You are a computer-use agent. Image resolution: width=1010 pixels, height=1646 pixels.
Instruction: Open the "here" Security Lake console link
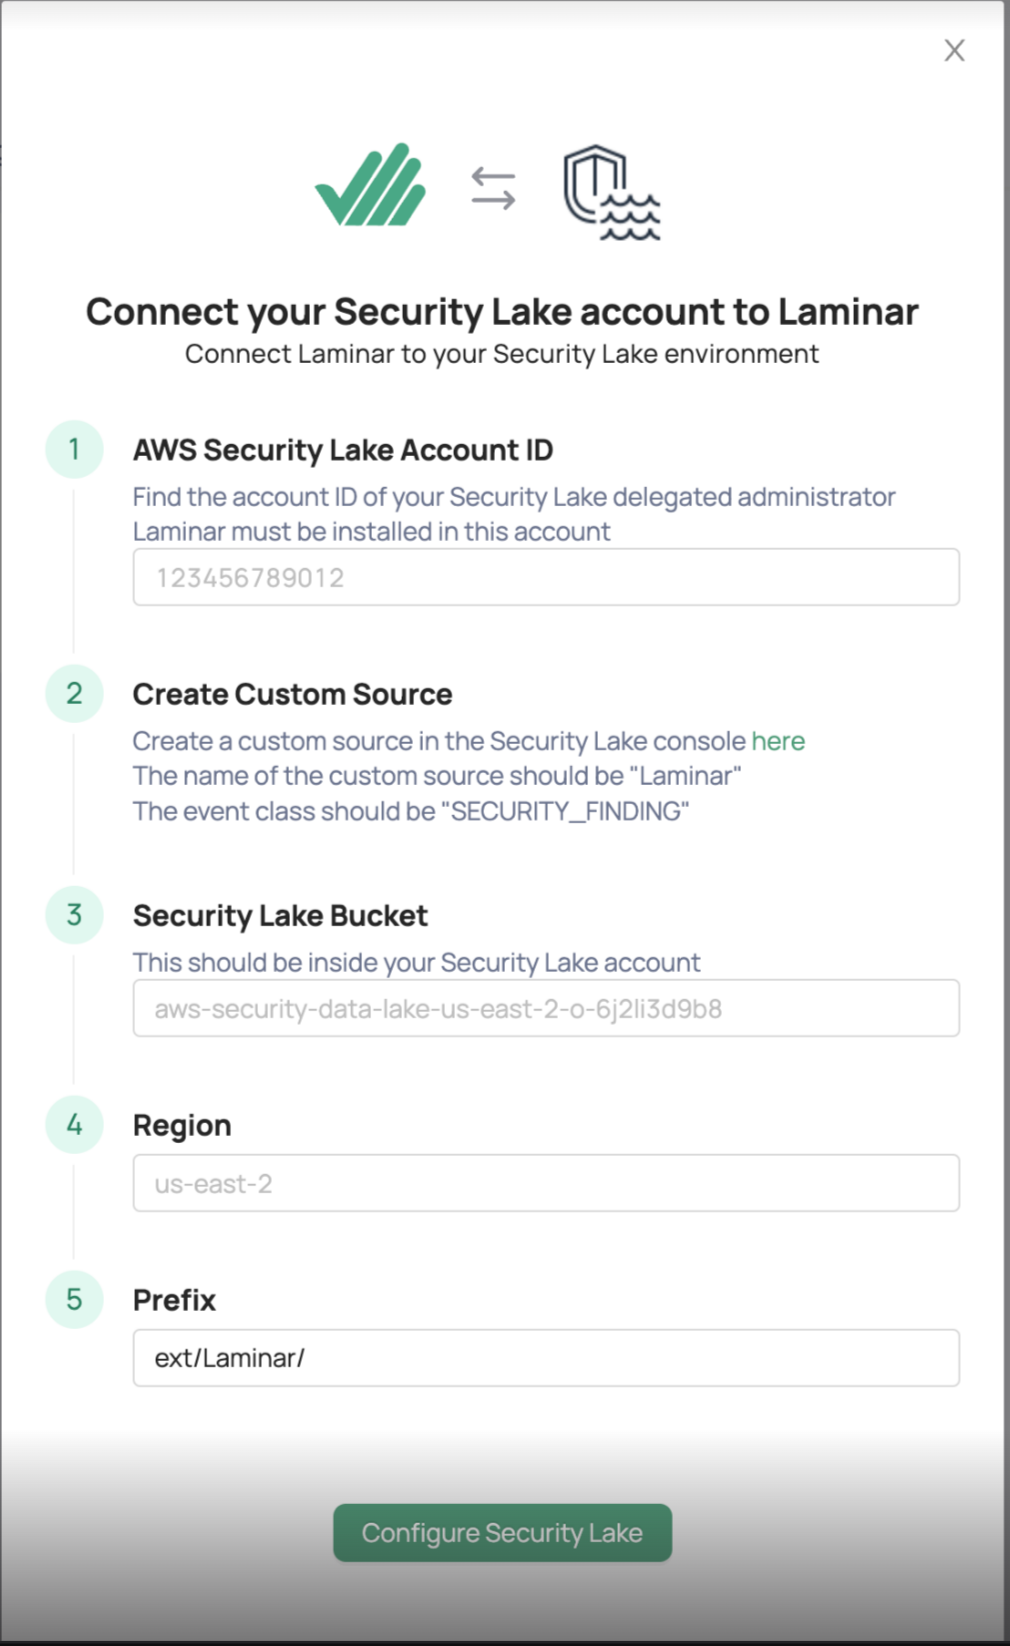click(x=778, y=741)
